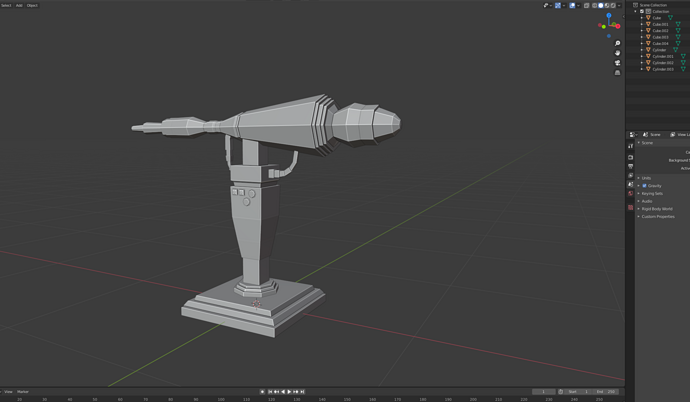Click the blue Z axis gizmo circle
Screen dimensions: 690x402
[609, 15]
